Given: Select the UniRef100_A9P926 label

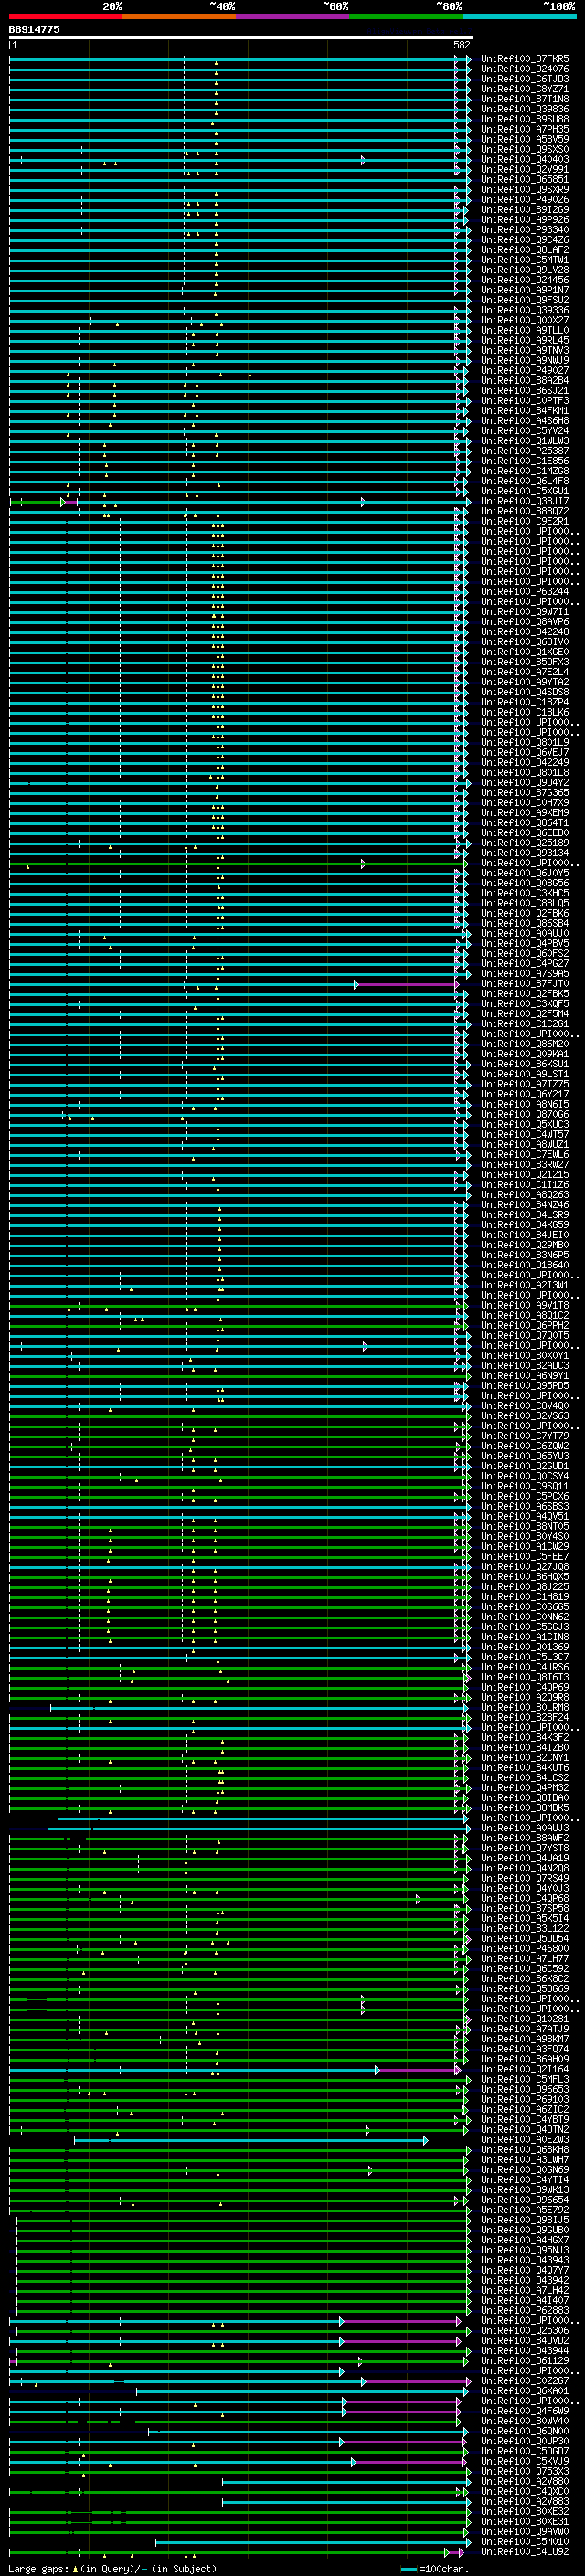Looking at the screenshot, I should pos(525,220).
